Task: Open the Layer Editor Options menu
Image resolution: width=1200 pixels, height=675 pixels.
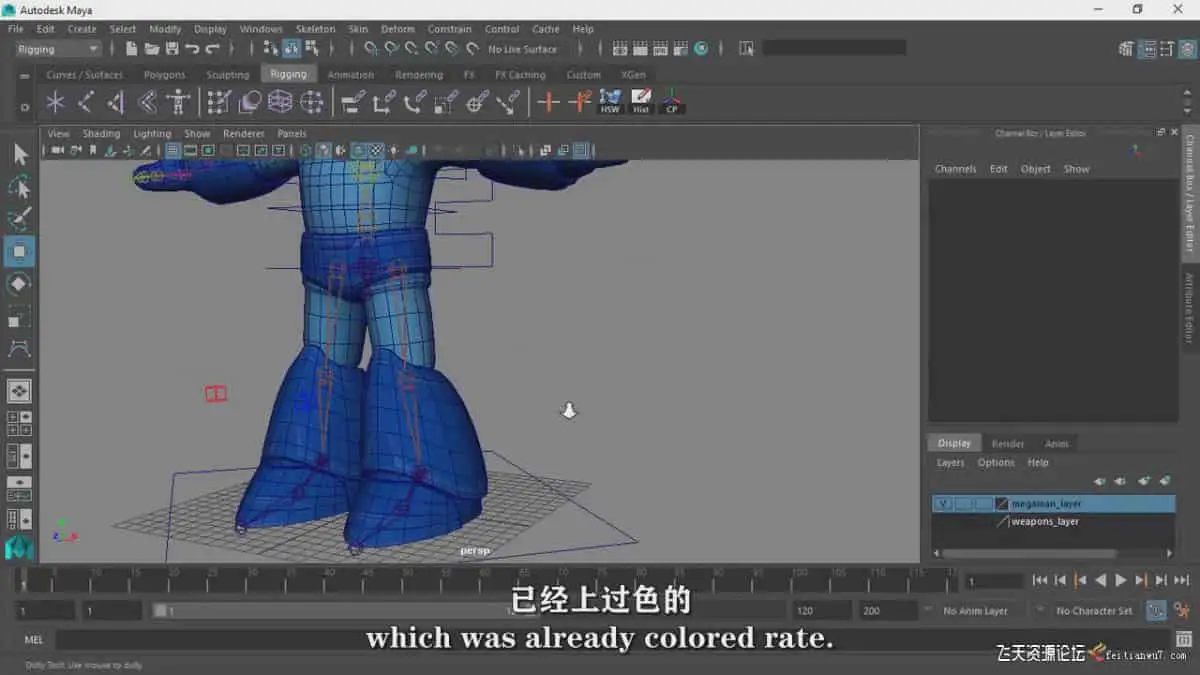Action: [996, 462]
